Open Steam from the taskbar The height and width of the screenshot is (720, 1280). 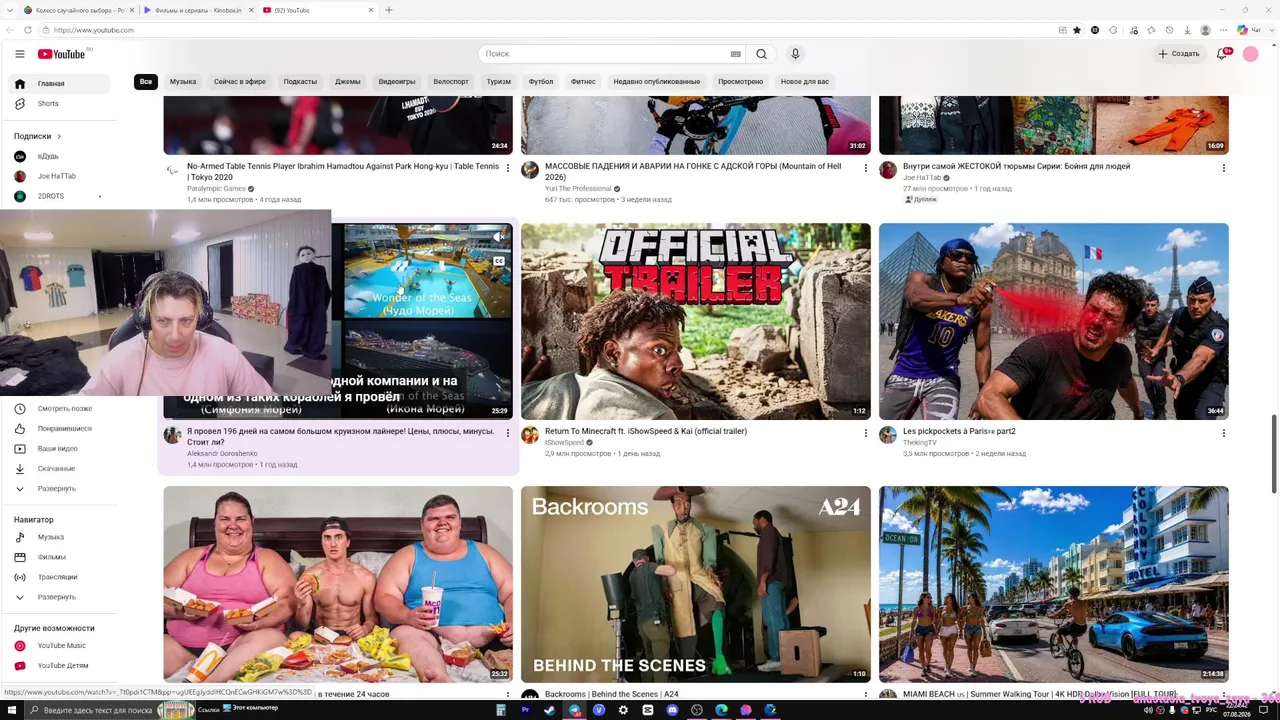549,710
